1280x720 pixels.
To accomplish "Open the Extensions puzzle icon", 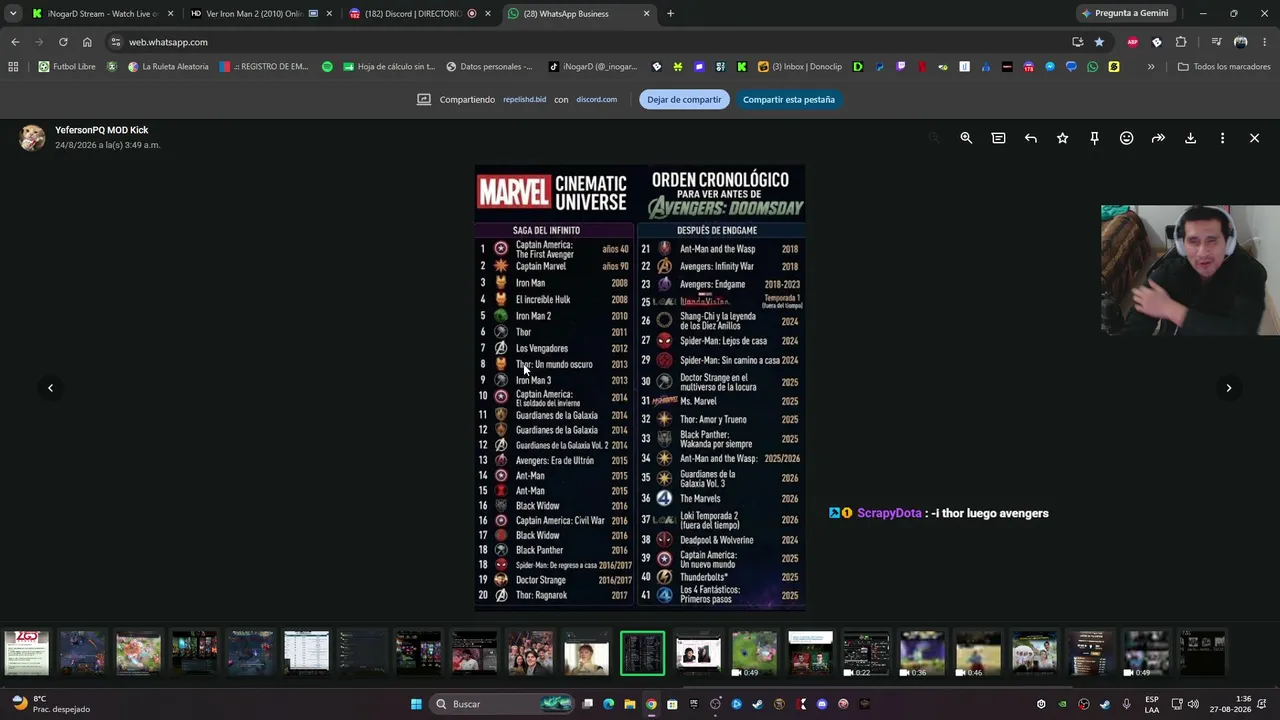I will (x=1181, y=42).
